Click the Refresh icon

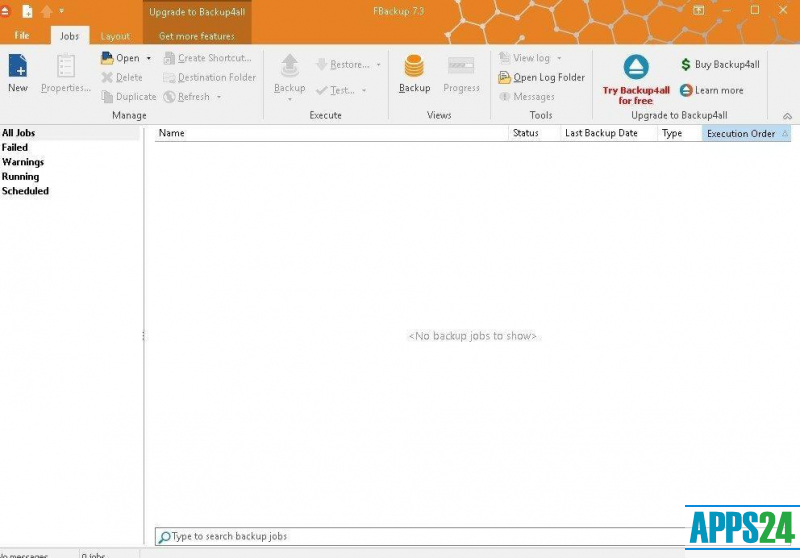tap(169, 96)
